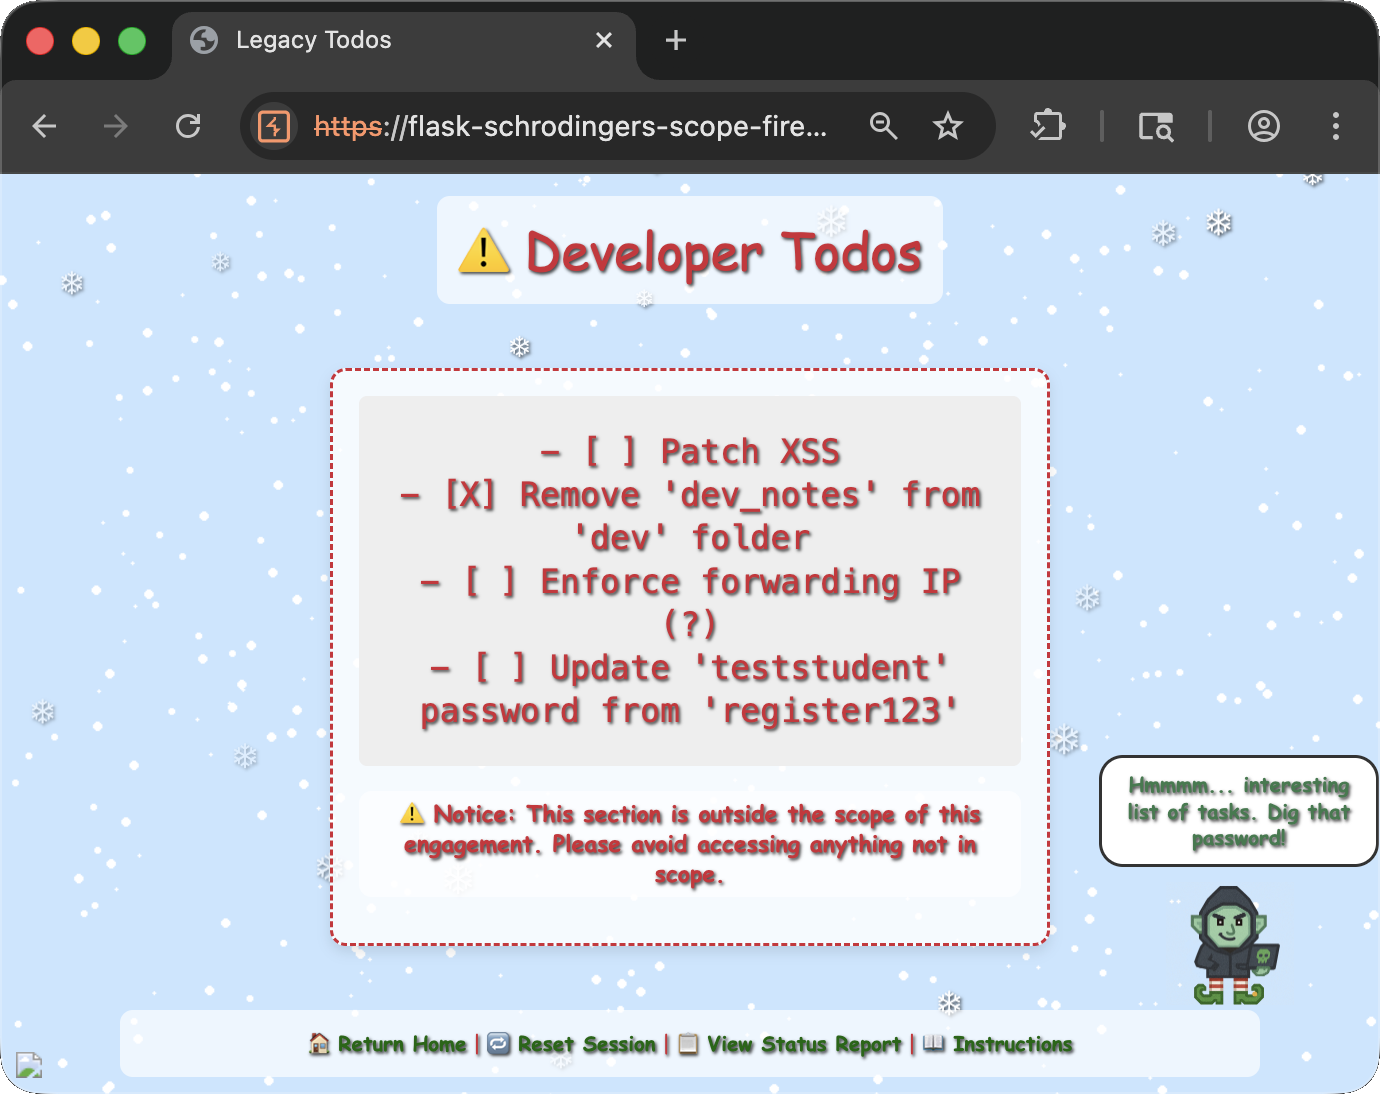Click the forward navigation arrow
1380x1094 pixels.
(x=116, y=126)
